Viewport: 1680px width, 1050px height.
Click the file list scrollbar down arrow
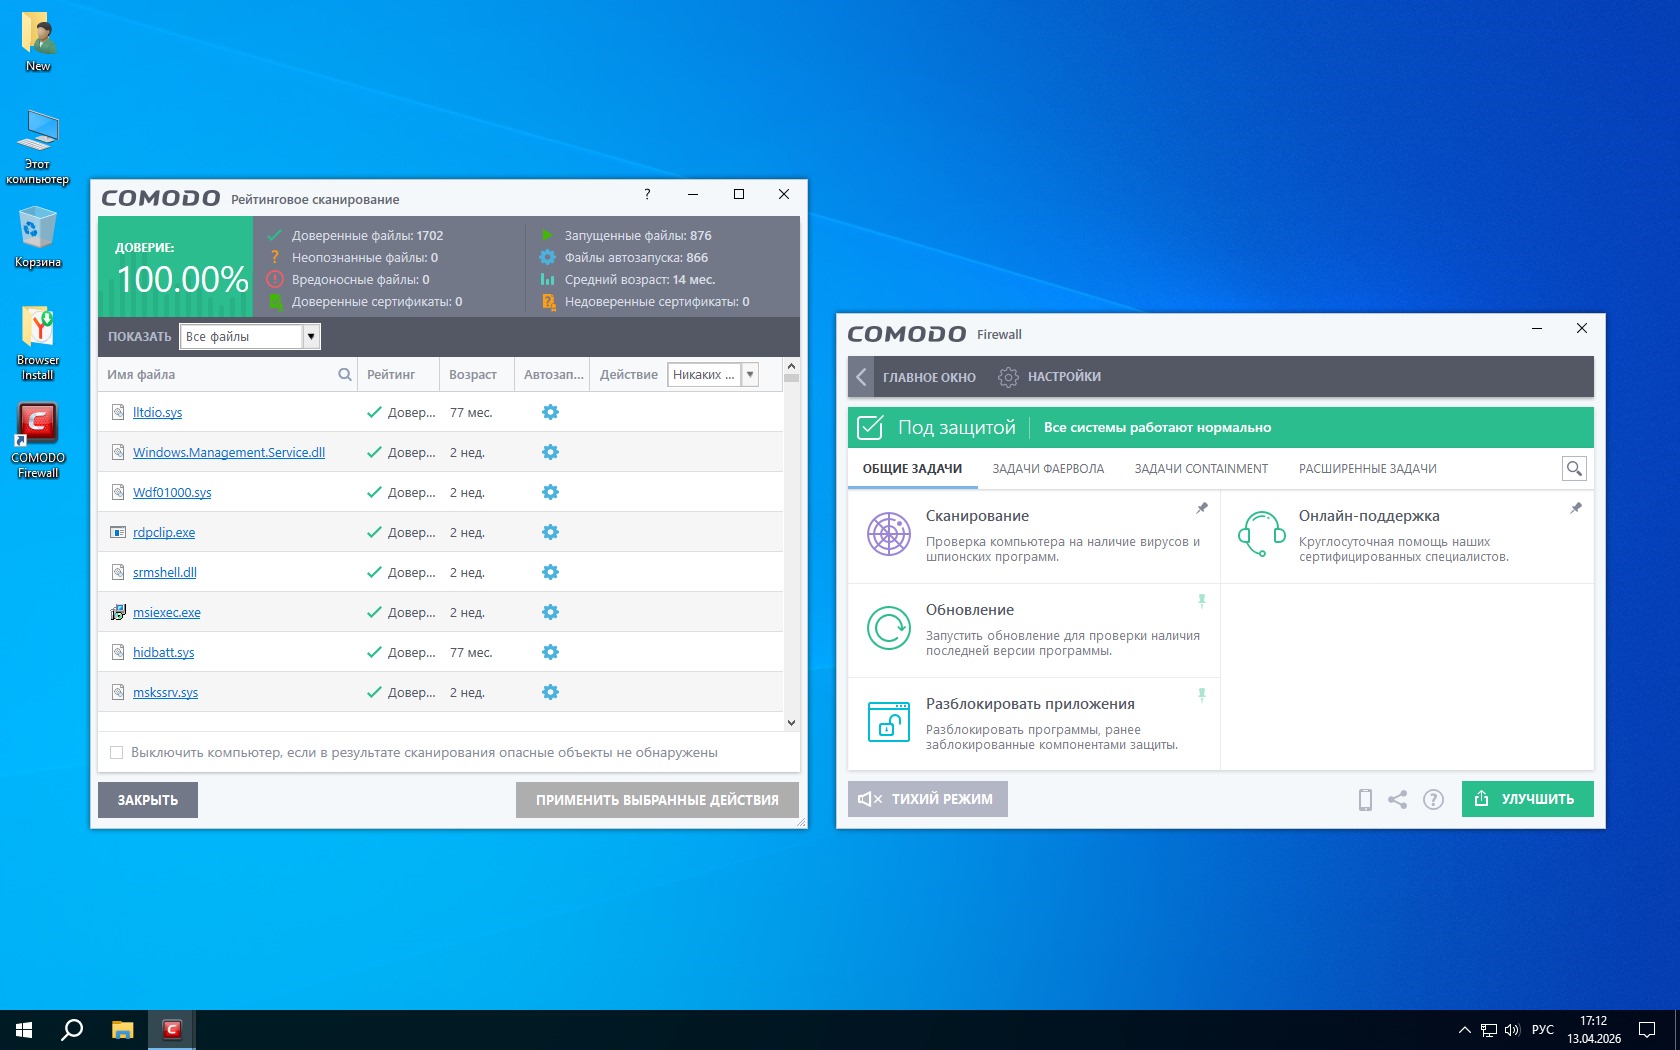click(x=791, y=722)
